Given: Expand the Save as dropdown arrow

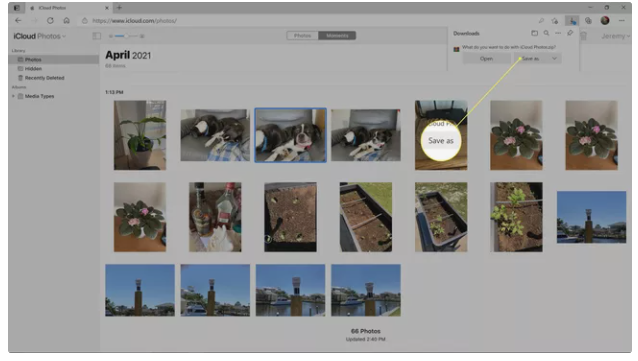Looking at the screenshot, I should pyautogui.click(x=554, y=59).
